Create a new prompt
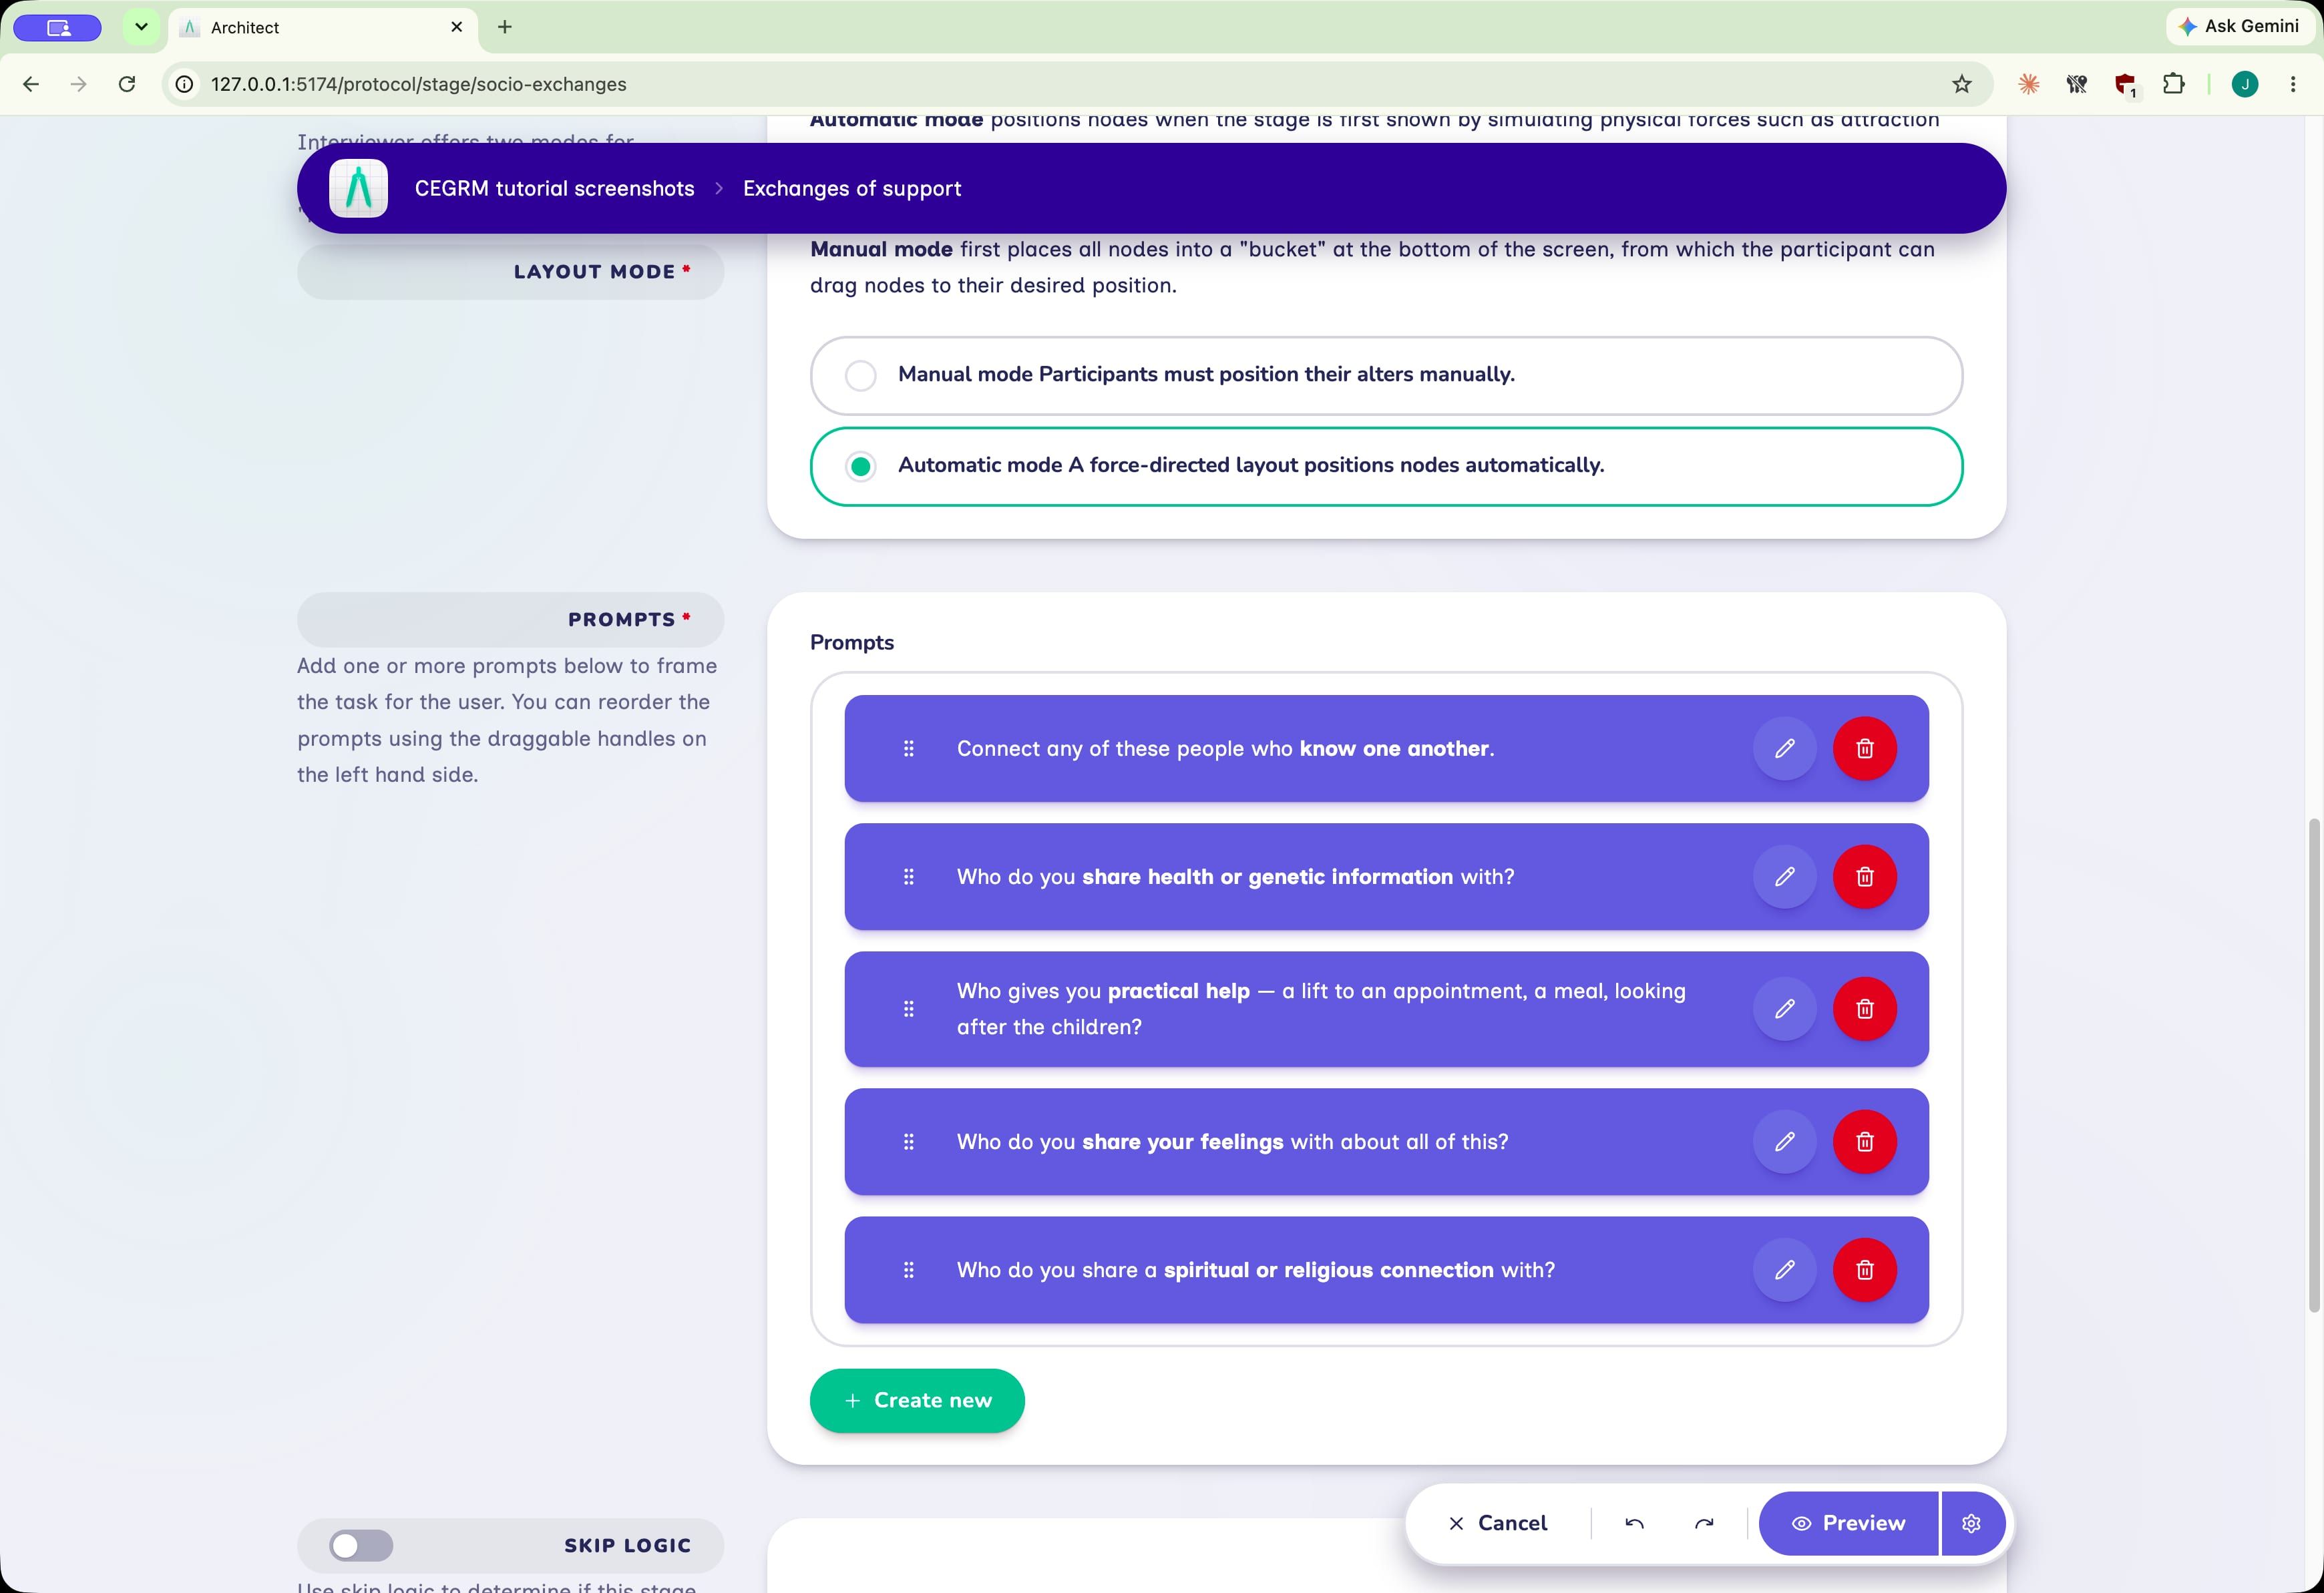The image size is (2324, 1593). tap(917, 1400)
